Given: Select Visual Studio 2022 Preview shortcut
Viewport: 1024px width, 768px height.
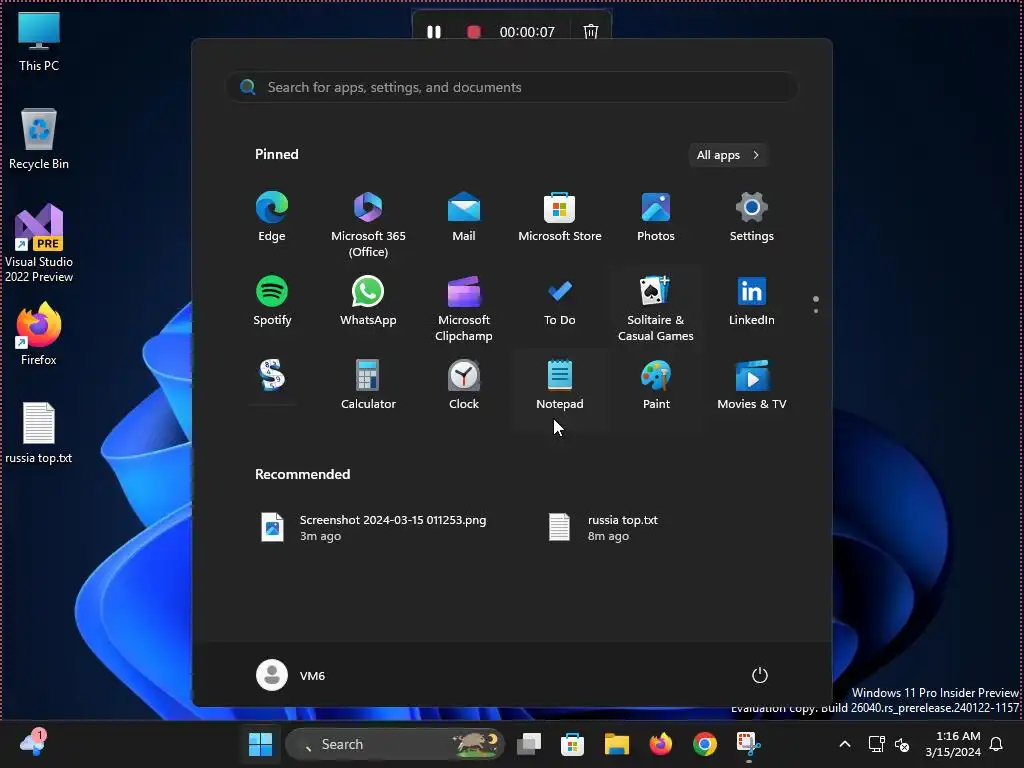Looking at the screenshot, I should [x=39, y=243].
